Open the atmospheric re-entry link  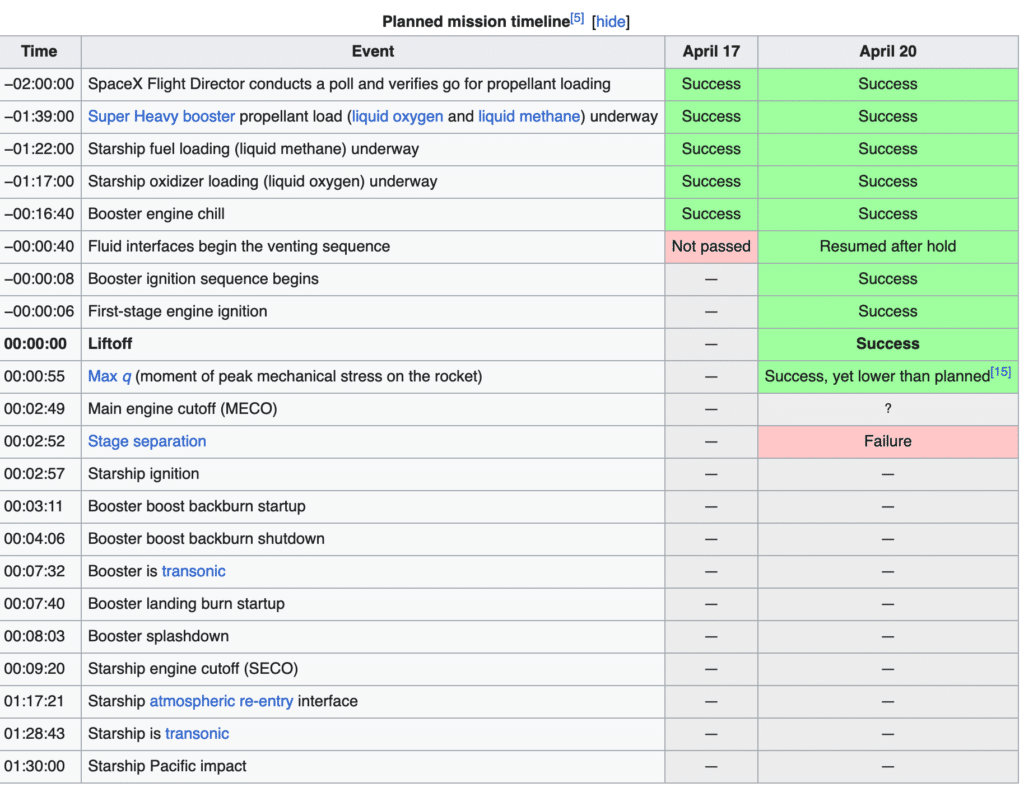click(x=221, y=701)
